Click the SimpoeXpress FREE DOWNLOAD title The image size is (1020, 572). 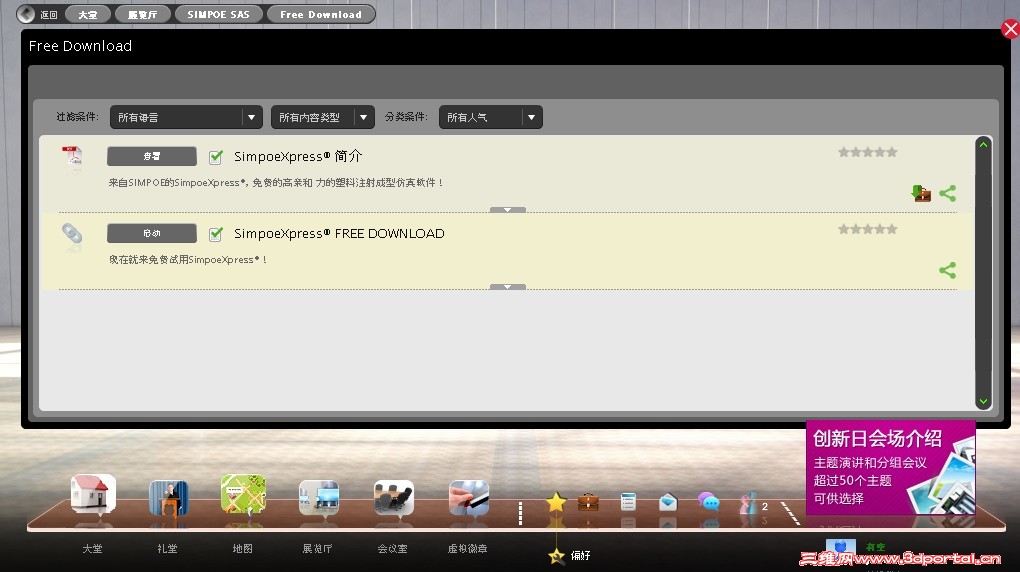(x=339, y=234)
